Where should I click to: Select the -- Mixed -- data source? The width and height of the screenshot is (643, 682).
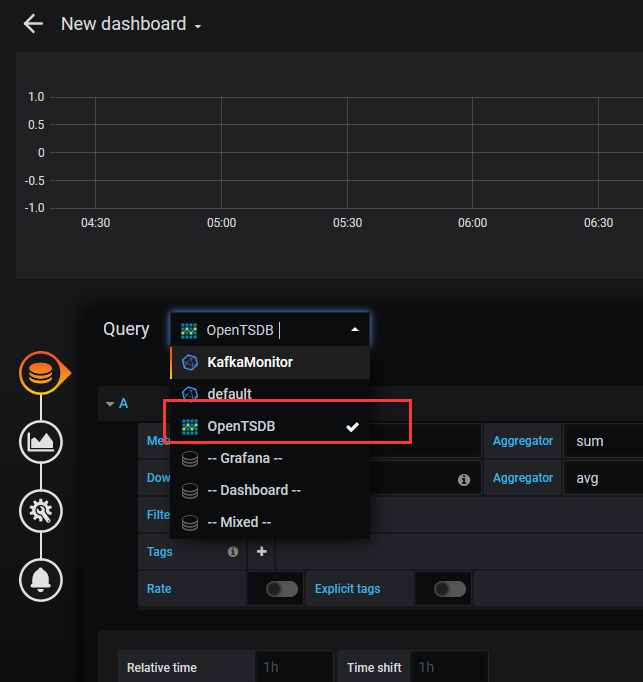coord(270,522)
